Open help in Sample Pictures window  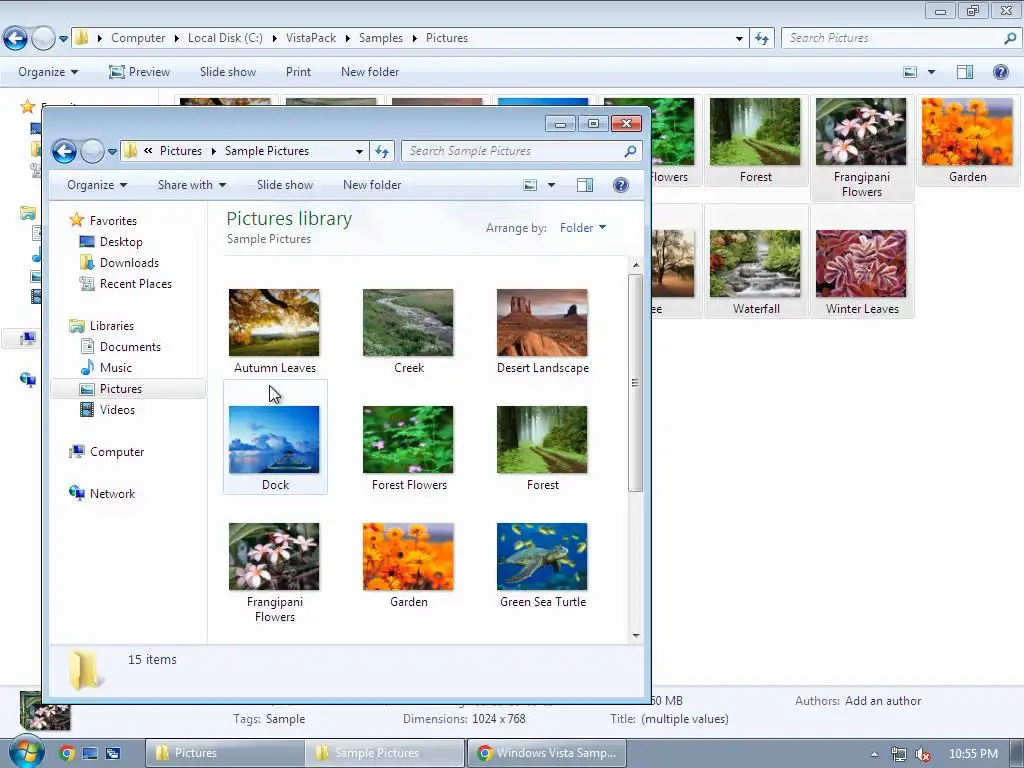(x=621, y=185)
